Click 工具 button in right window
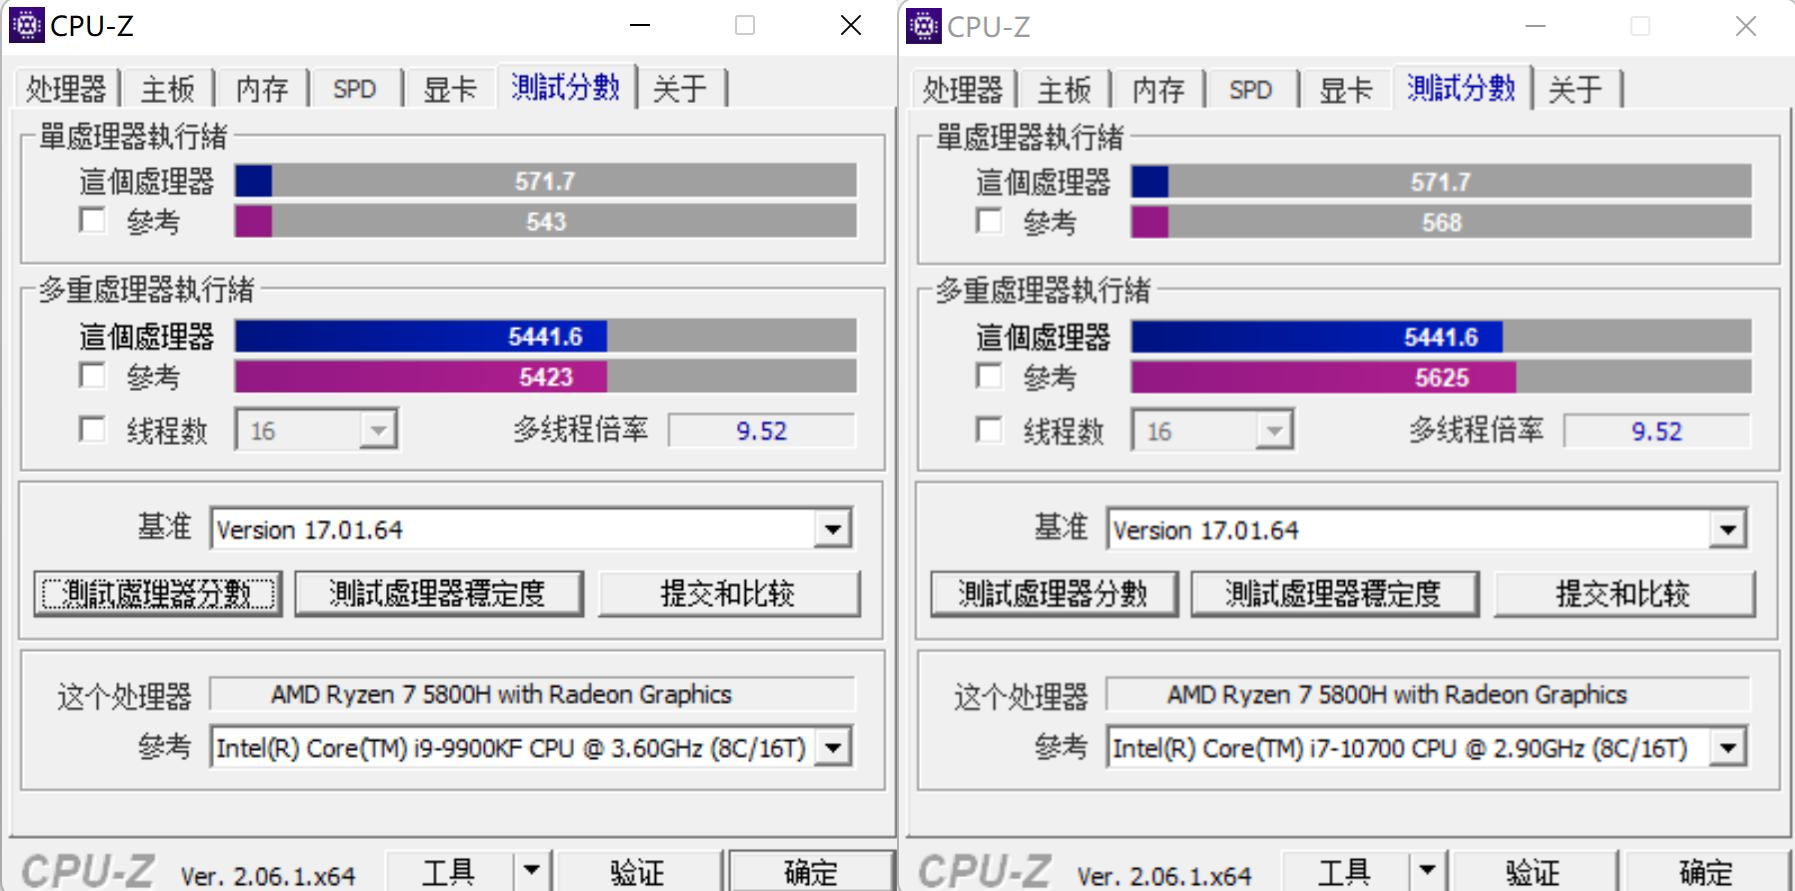The height and width of the screenshot is (891, 1795). [x=1345, y=872]
